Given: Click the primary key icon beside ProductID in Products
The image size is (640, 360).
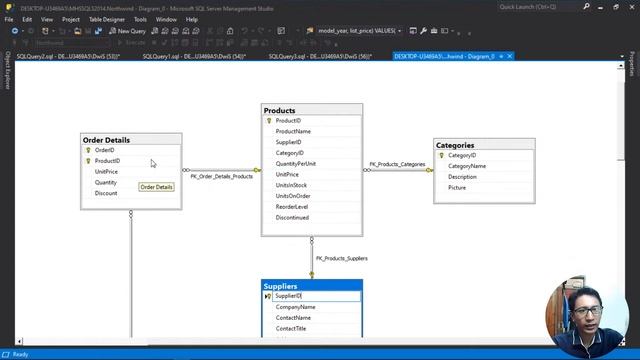Looking at the screenshot, I should 269,121.
